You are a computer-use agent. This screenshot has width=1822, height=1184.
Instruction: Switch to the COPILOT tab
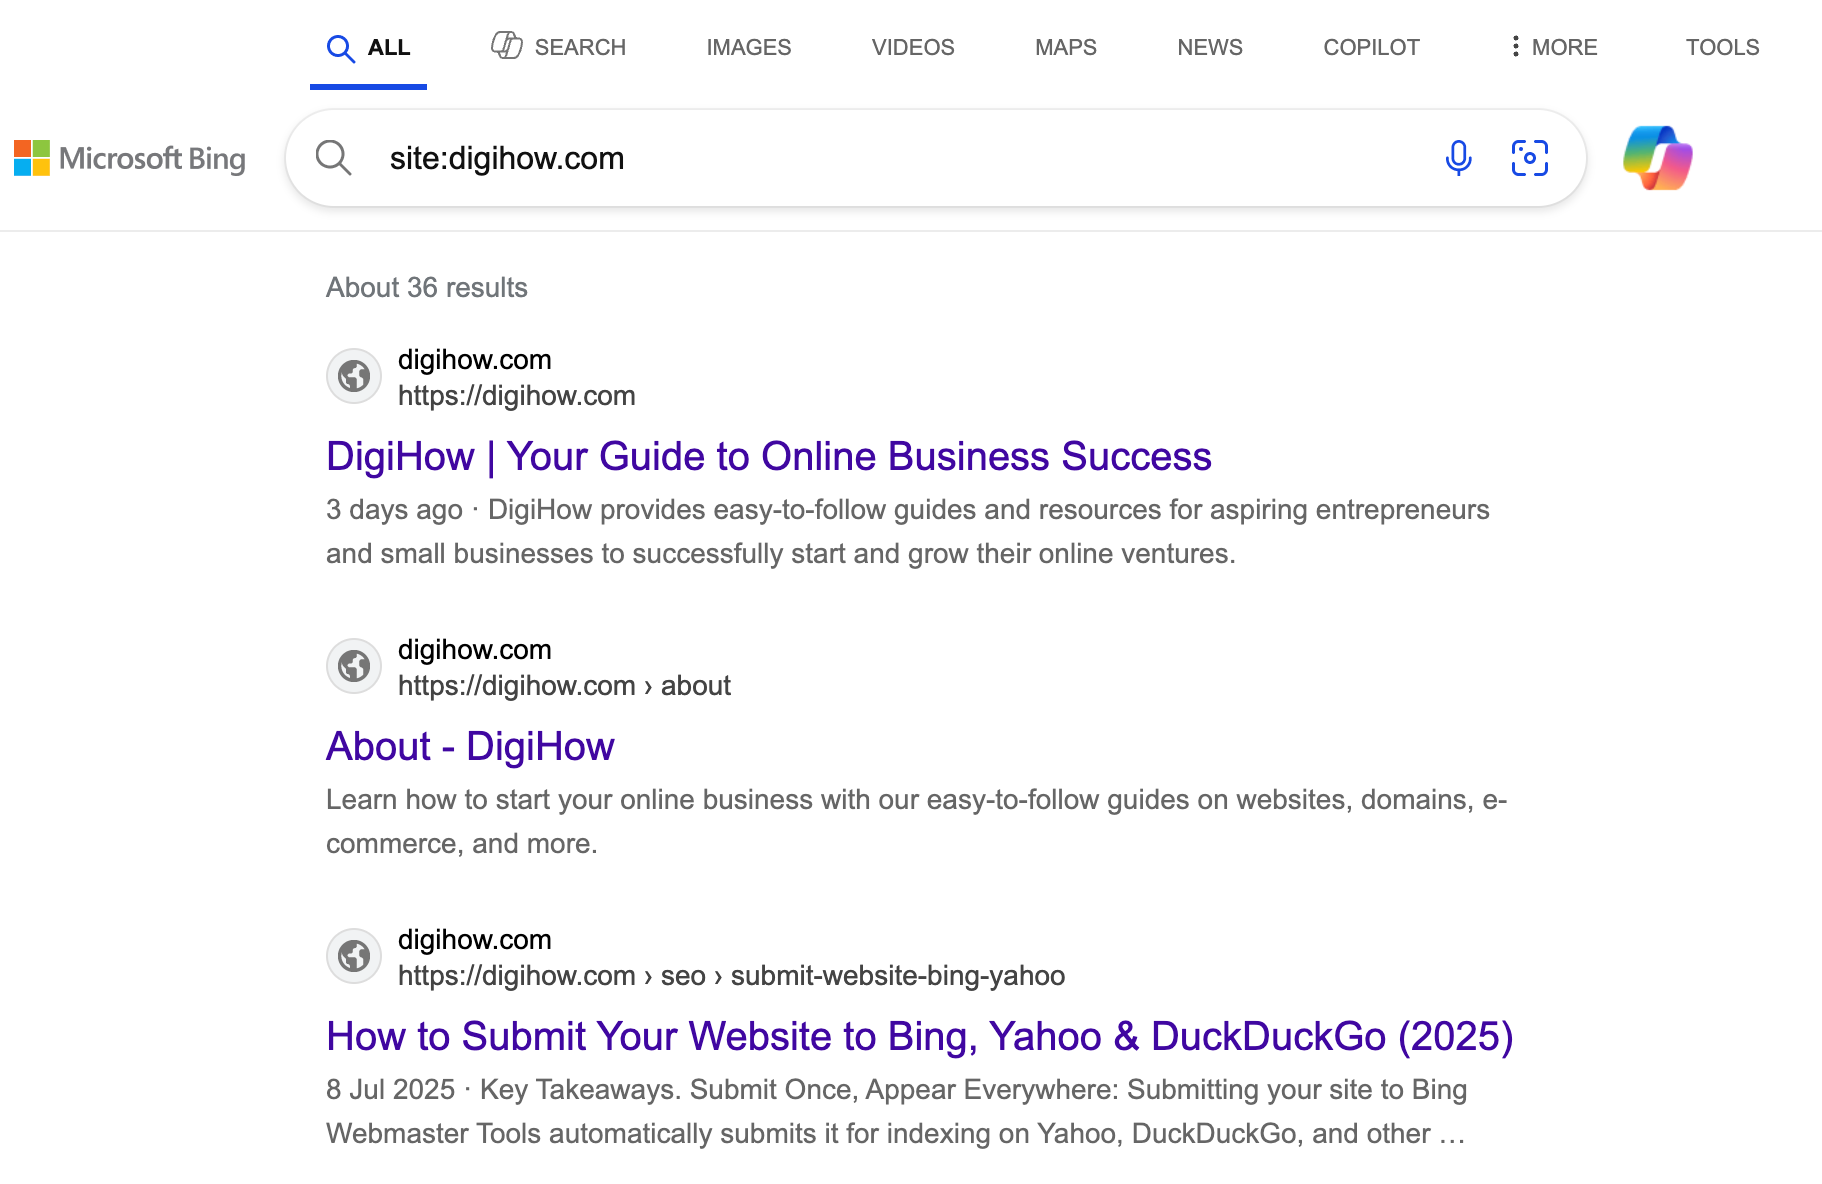click(1371, 47)
